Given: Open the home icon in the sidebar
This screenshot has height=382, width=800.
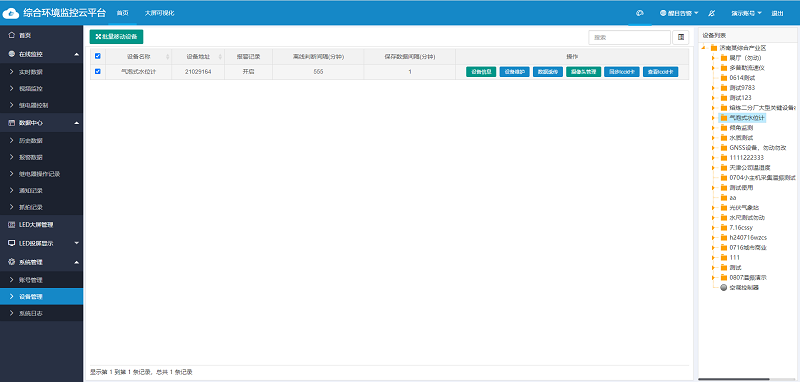Looking at the screenshot, I should pos(11,35).
